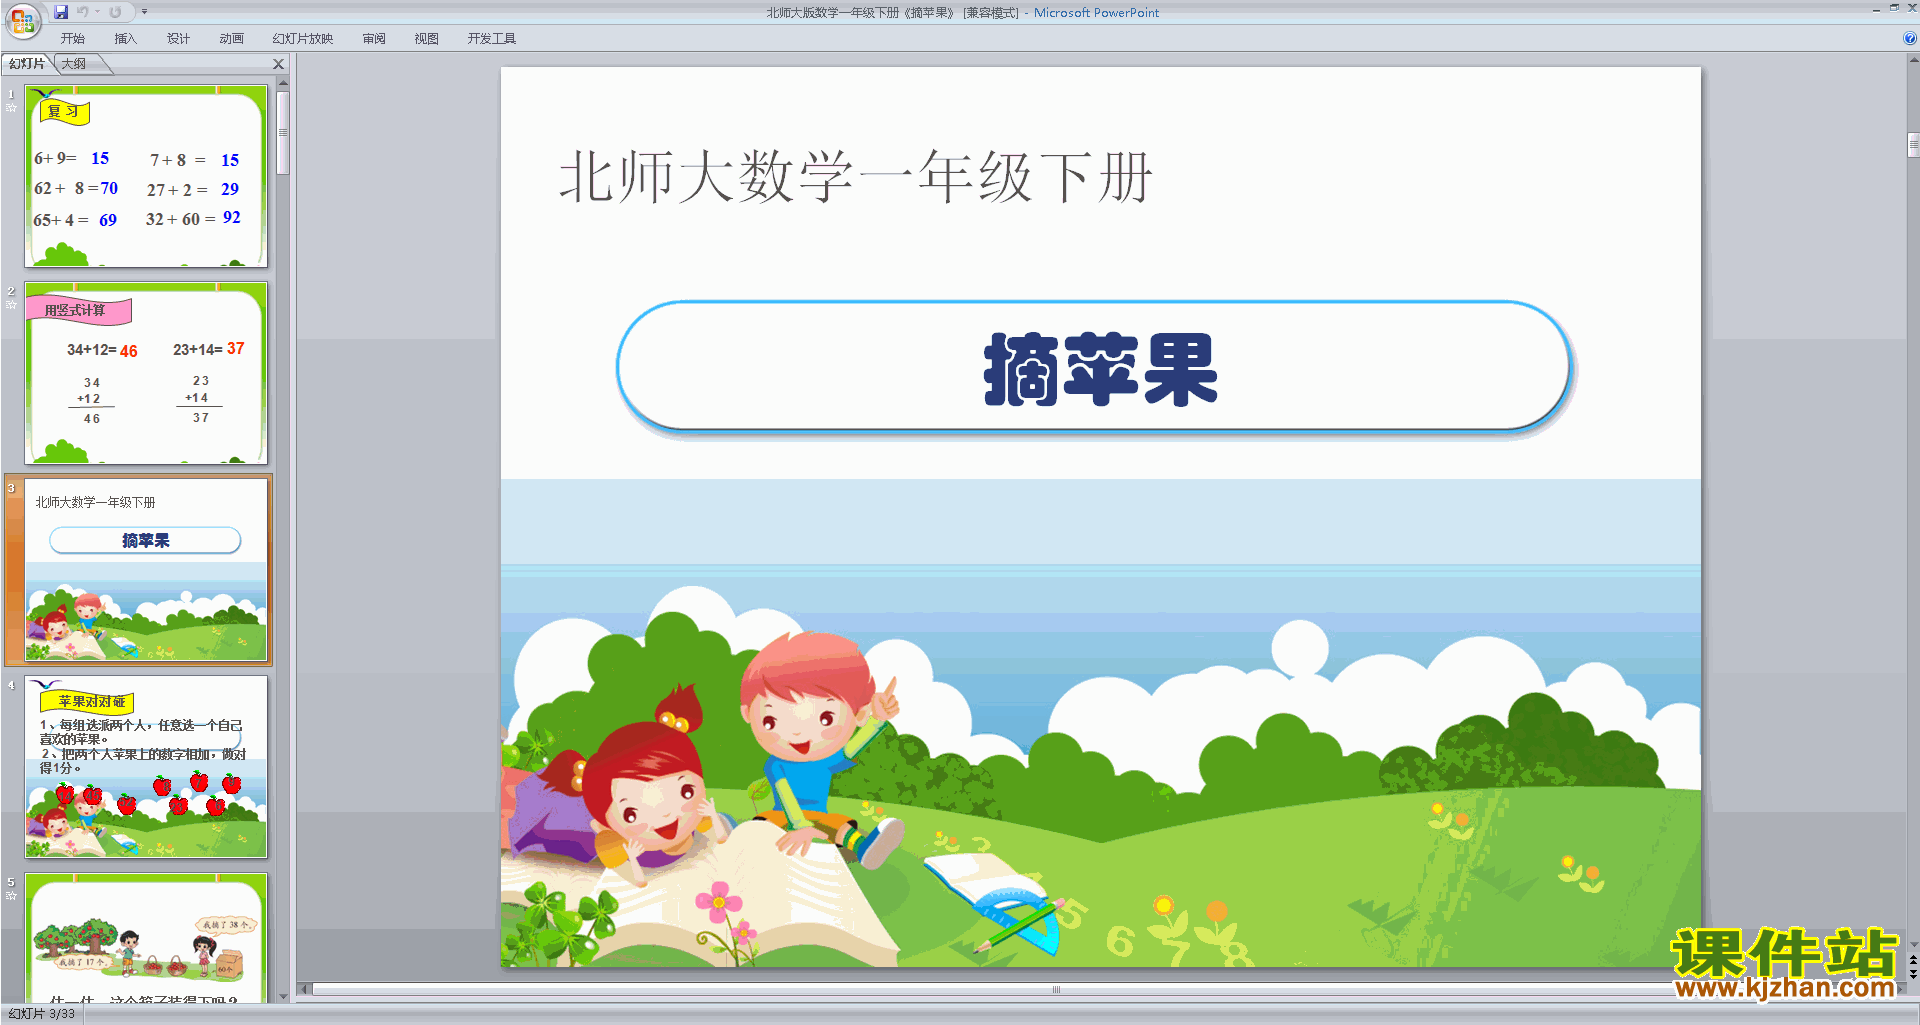The image size is (1920, 1025).
Task: Click thumbnail pane scroll down arrow
Action: click(283, 996)
